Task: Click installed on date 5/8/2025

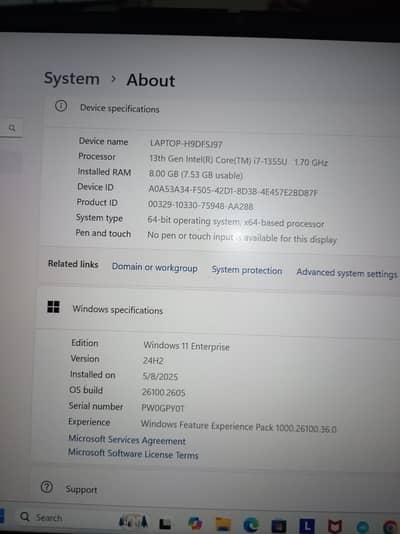Action: click(160, 376)
